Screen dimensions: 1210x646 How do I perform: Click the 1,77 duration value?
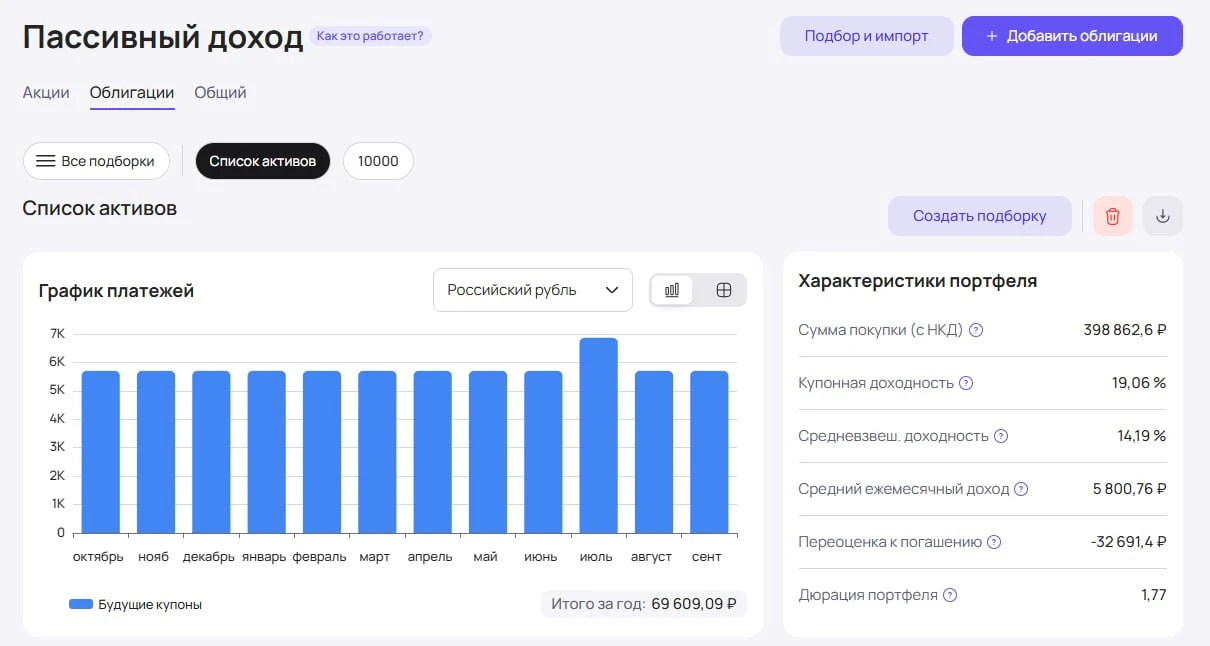[x=1154, y=595]
